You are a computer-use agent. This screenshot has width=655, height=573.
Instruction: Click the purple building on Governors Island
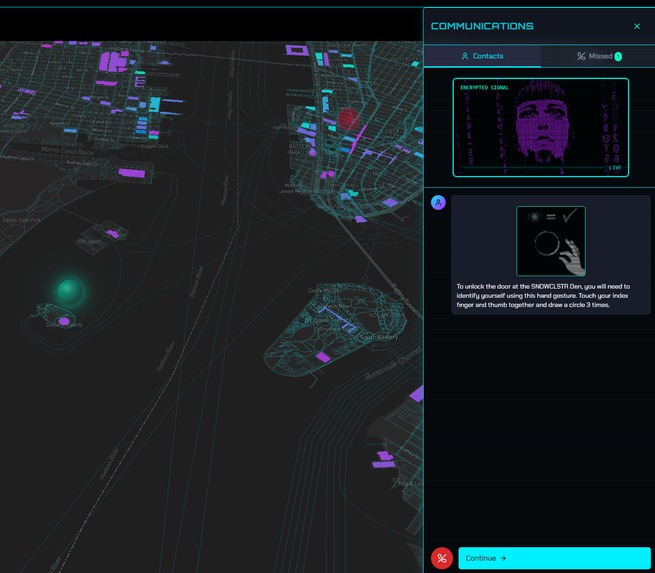tap(323, 357)
